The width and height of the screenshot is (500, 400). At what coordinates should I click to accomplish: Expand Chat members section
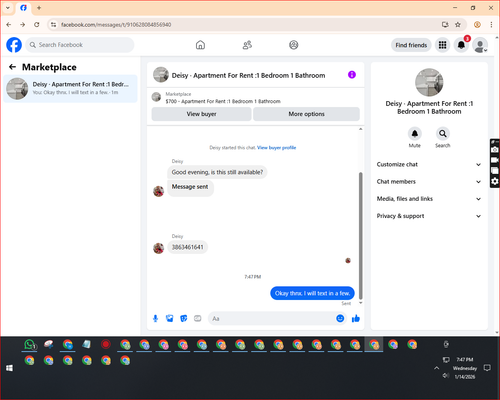point(429,182)
